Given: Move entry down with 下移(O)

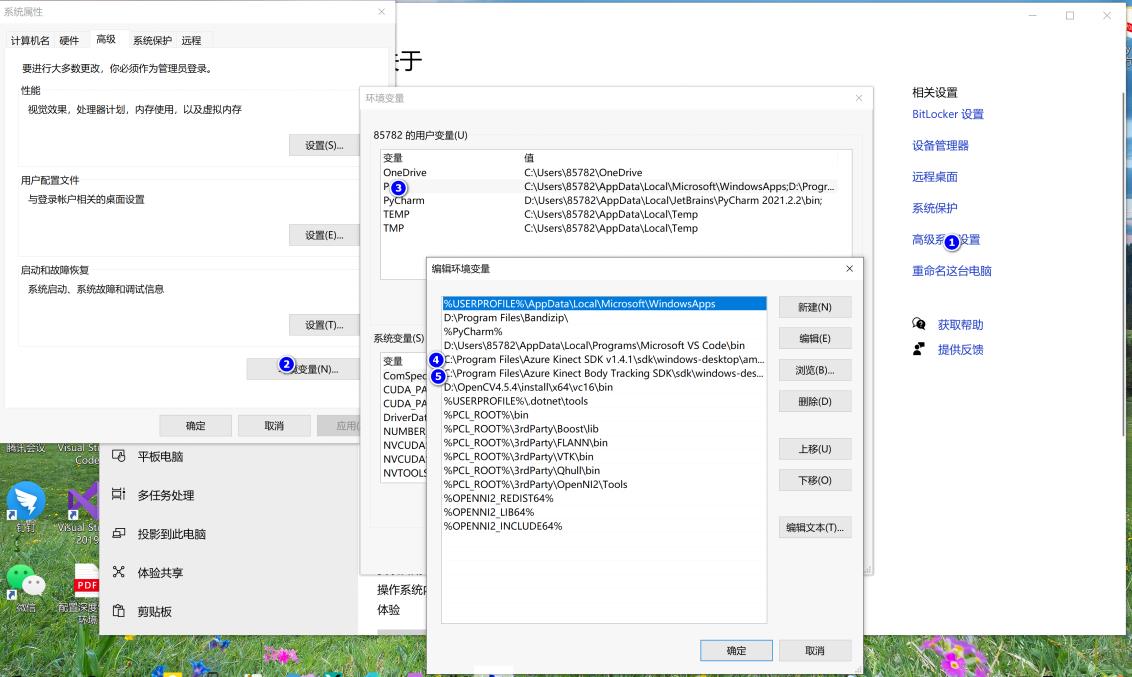Looking at the screenshot, I should pyautogui.click(x=814, y=480).
